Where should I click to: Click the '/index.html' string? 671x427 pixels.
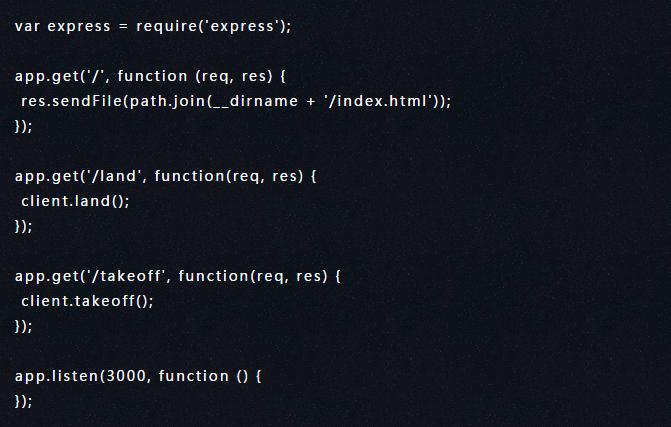[x=377, y=101]
